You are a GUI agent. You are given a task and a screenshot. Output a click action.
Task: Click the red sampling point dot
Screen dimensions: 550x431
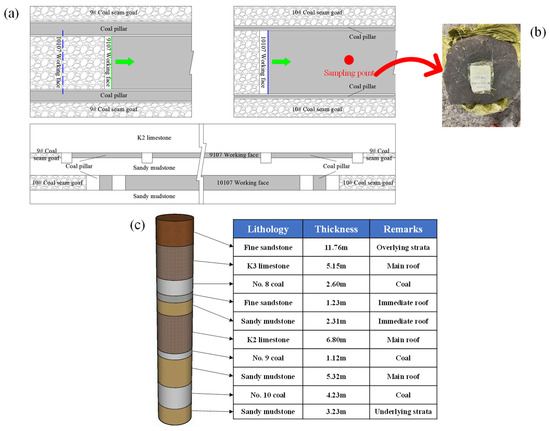coord(349,60)
